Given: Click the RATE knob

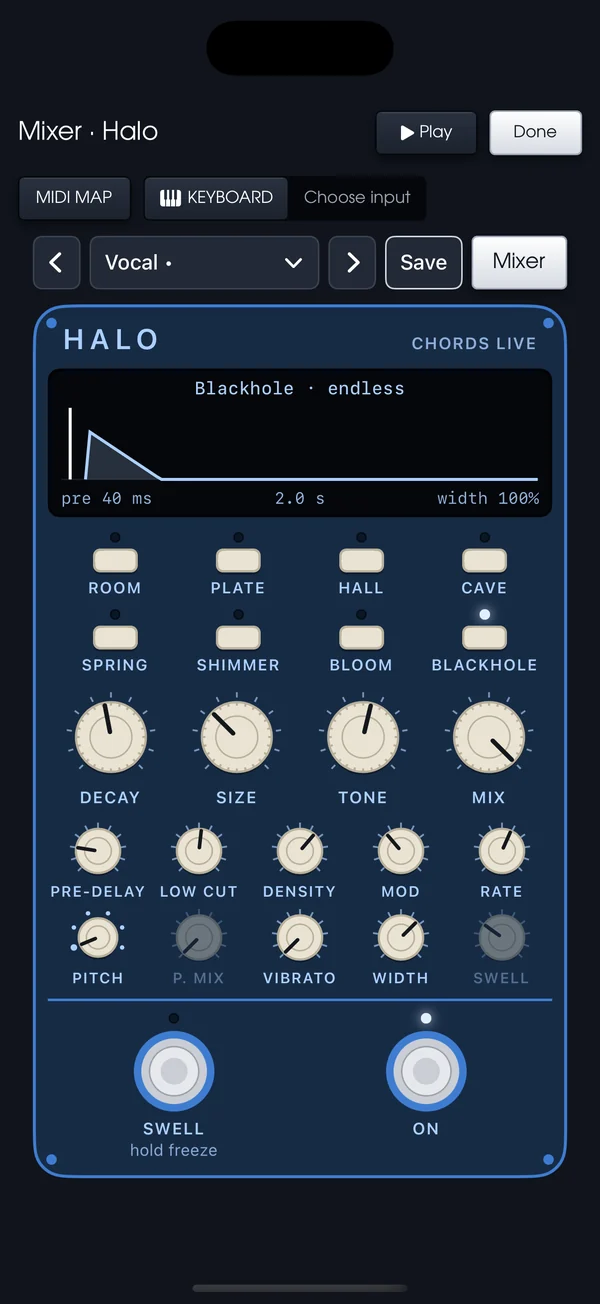Looking at the screenshot, I should pyautogui.click(x=501, y=851).
